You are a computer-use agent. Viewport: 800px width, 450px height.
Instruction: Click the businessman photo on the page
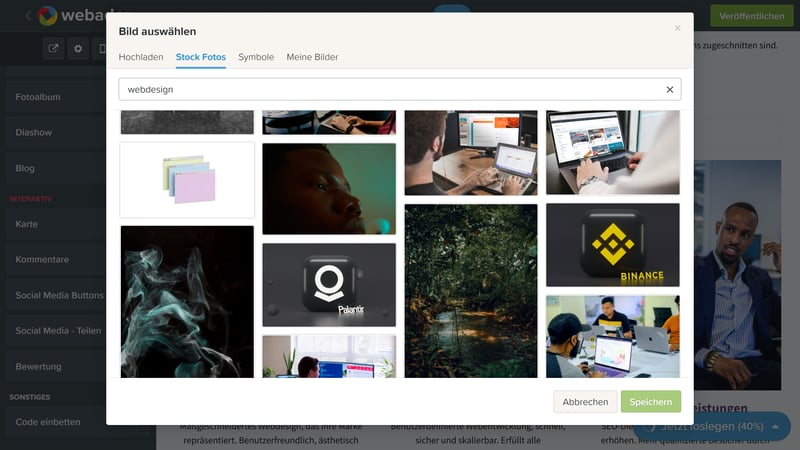coord(737,276)
